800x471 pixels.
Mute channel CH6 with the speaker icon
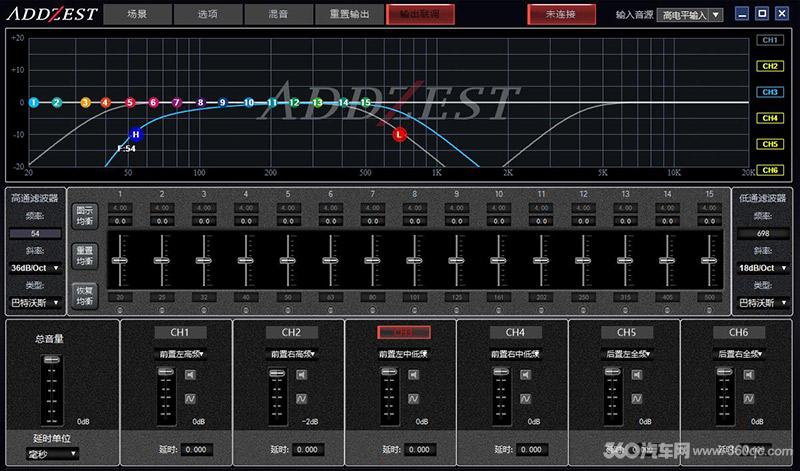[x=748, y=375]
